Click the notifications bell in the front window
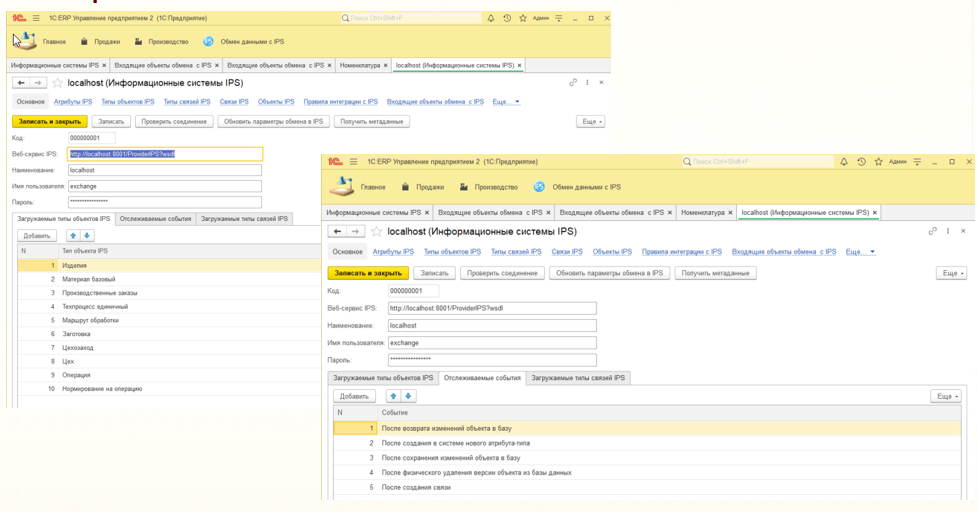This screenshot has height=512, width=978. 844,162
